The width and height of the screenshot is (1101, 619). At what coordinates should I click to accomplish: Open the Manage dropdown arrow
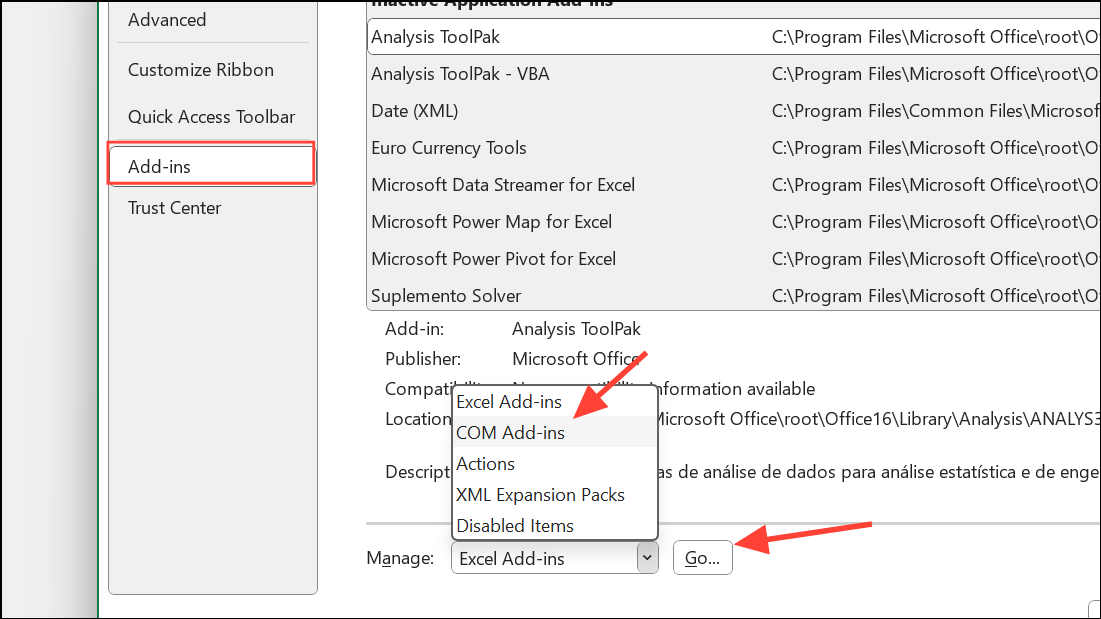tap(646, 557)
